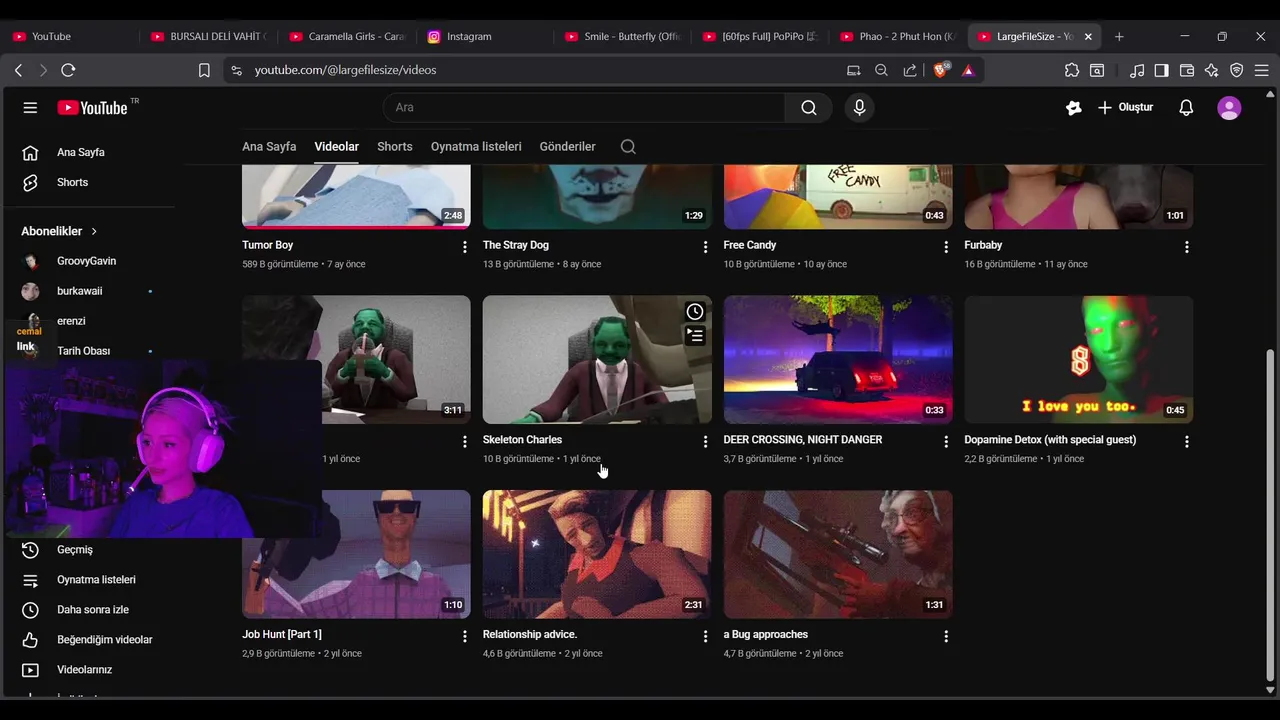Toggle the Brave sidebar panel
The image size is (1280, 720).
click(1161, 70)
